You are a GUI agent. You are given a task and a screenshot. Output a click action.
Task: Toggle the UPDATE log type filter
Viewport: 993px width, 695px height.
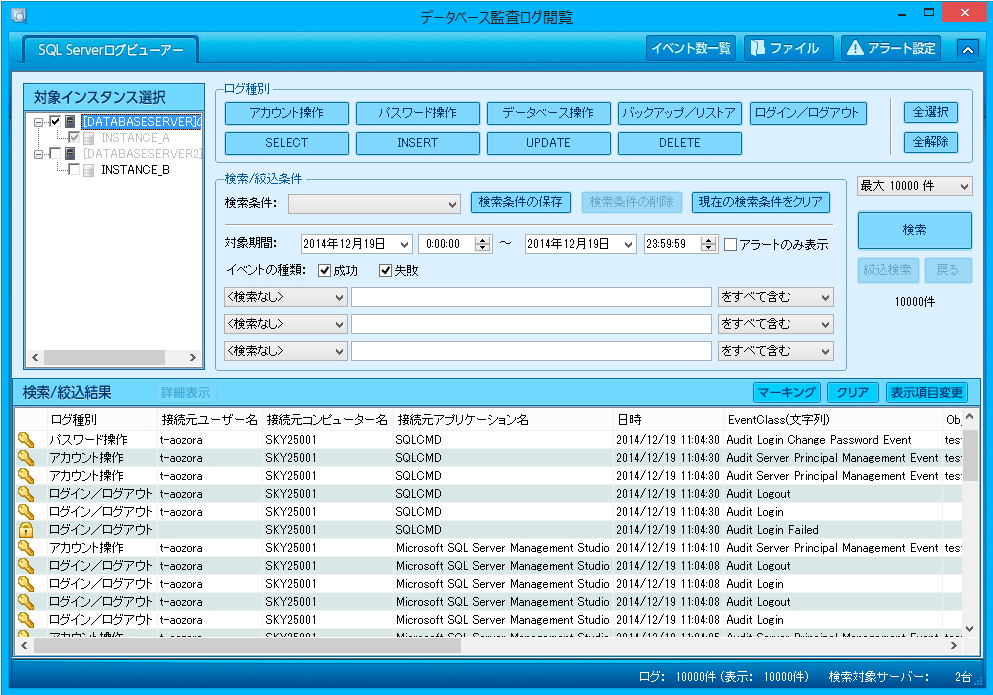(x=549, y=143)
